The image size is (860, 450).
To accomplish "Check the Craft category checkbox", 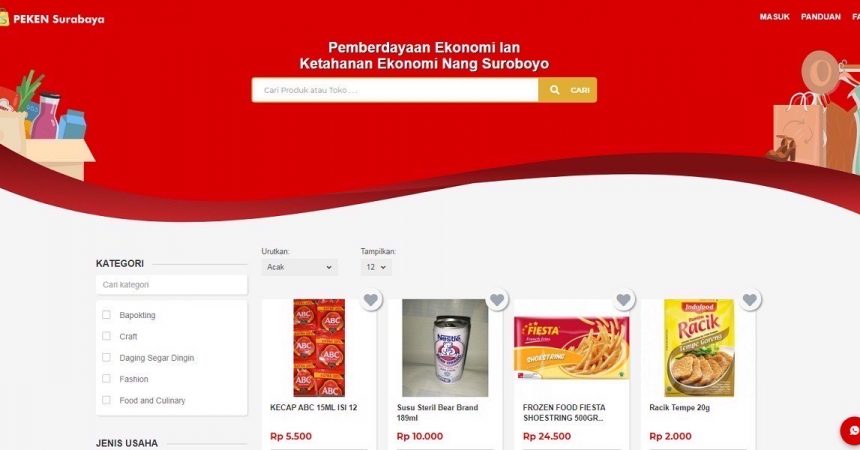I will tap(106, 336).
